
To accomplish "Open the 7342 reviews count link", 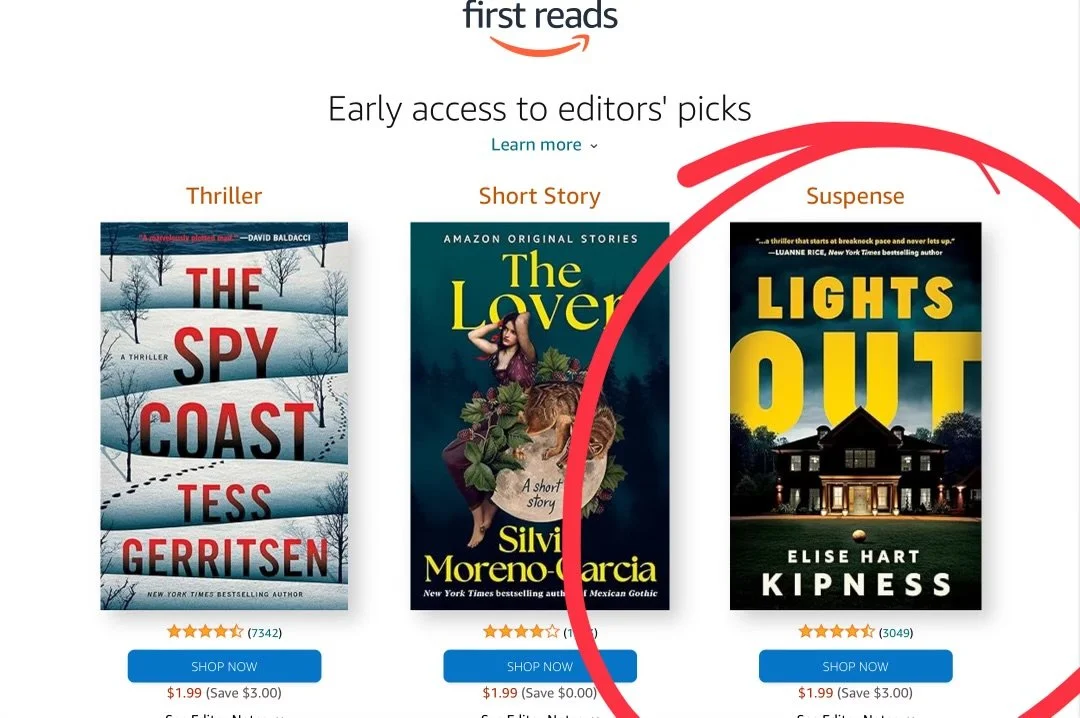I will [264, 633].
